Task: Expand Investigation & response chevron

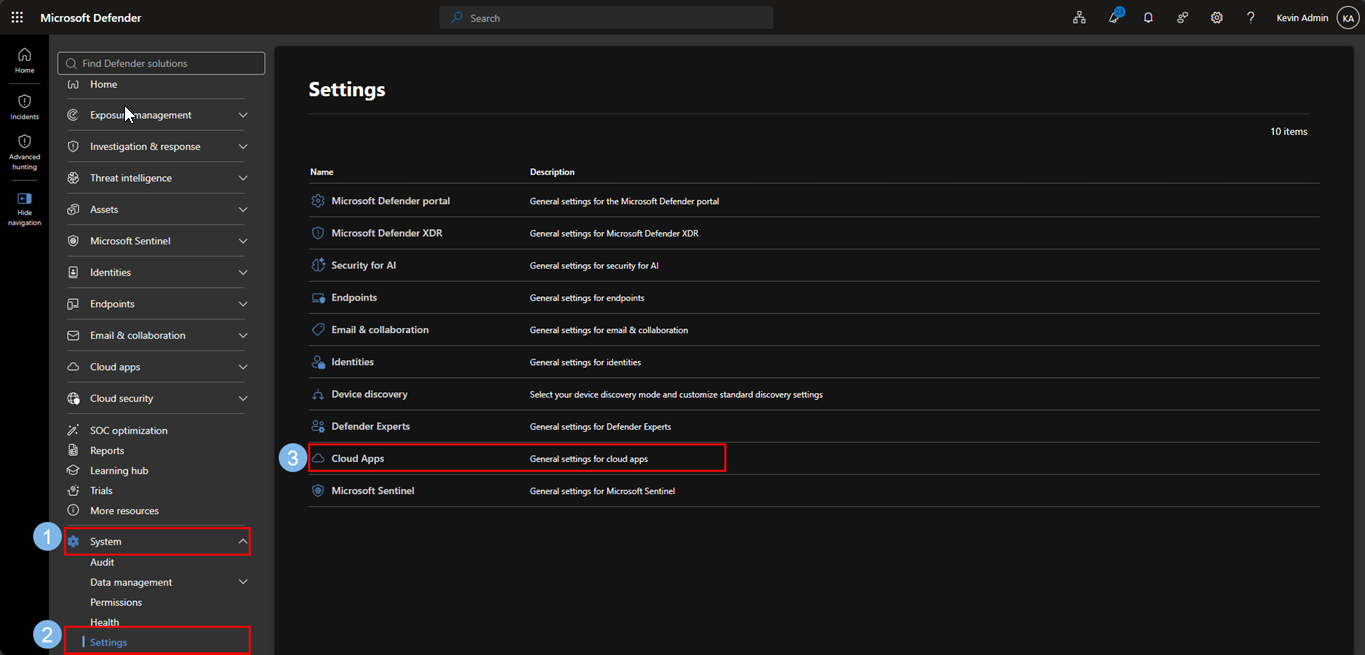Action: point(243,146)
